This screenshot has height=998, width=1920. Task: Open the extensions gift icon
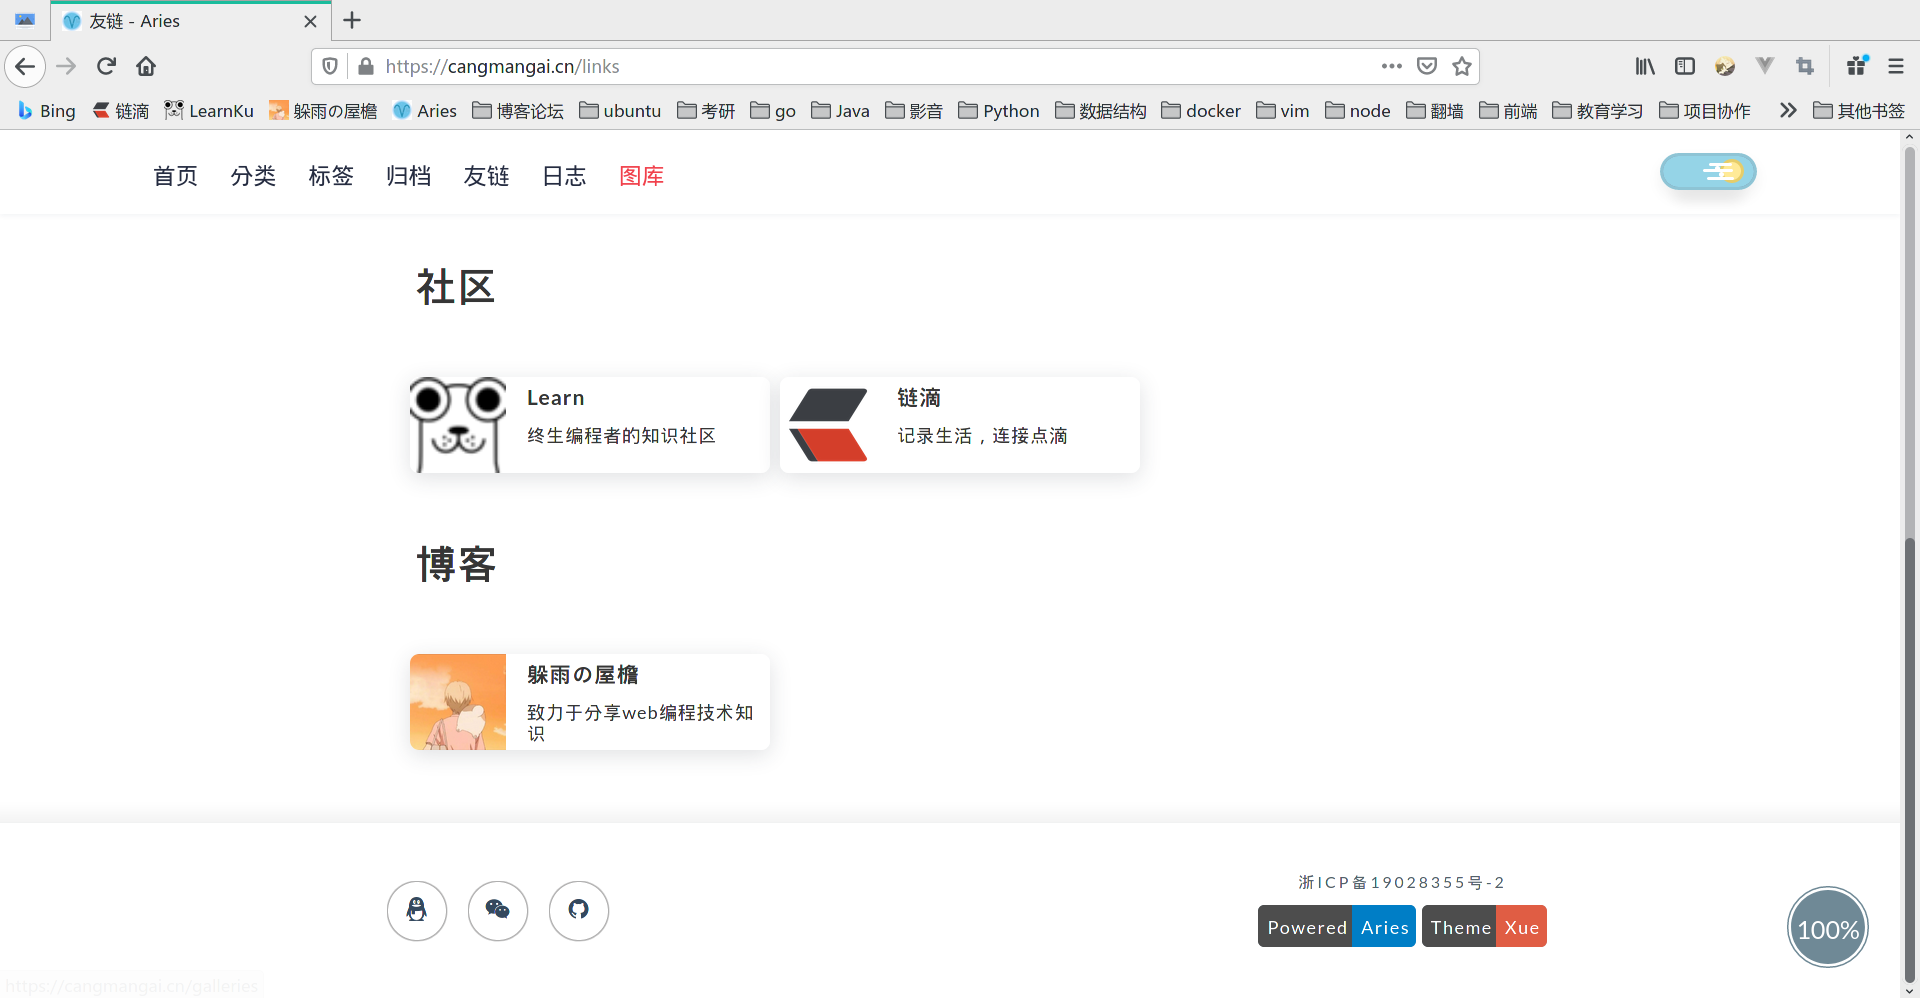1857,66
